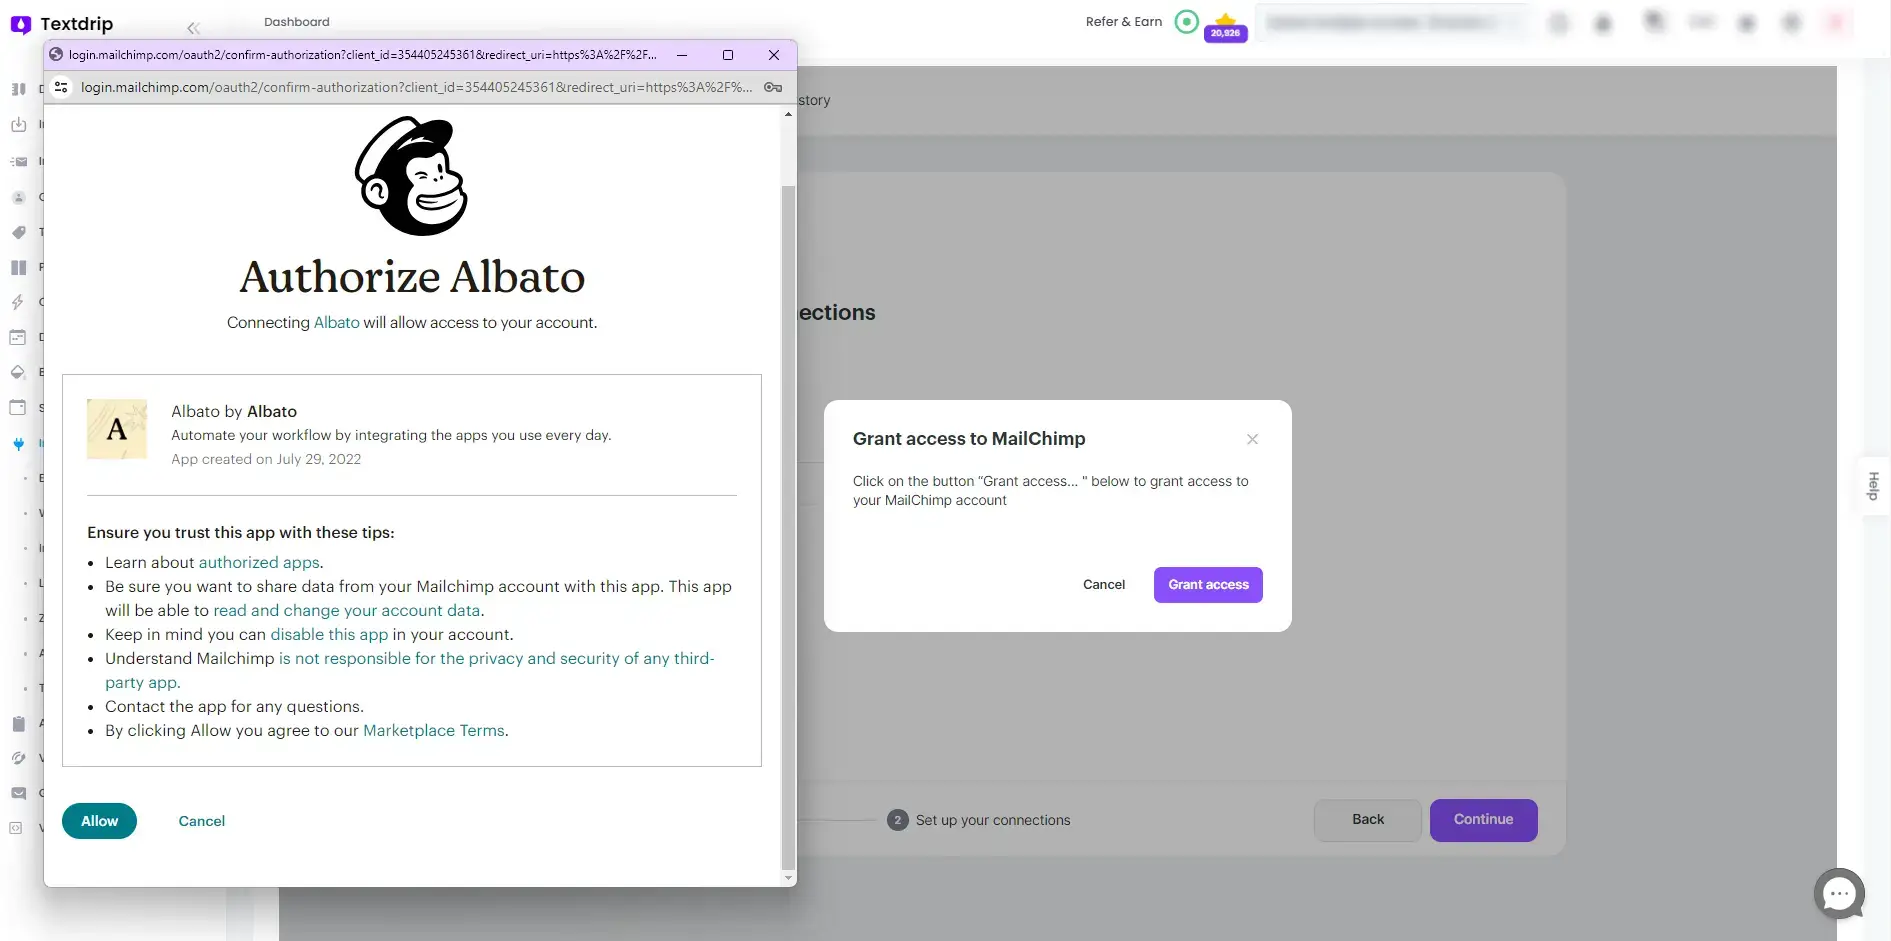Open the calendar Schedule icon in sidebar
Image resolution: width=1891 pixels, height=941 pixels.
18,407
